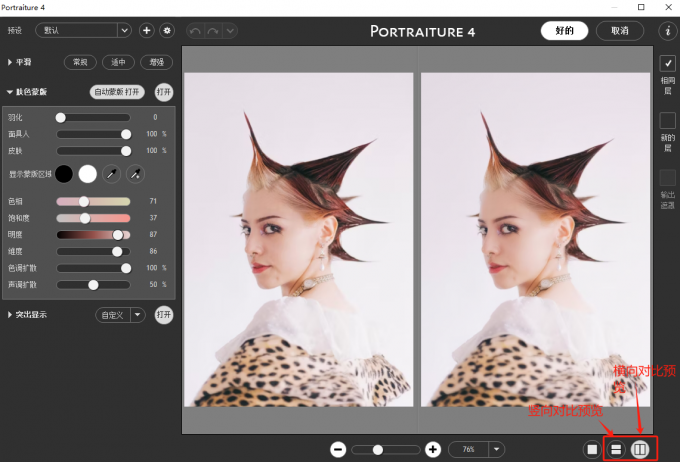Image resolution: width=680 pixels, height=462 pixels.
Task: Select the 增强 smoothing preset
Action: (157, 62)
